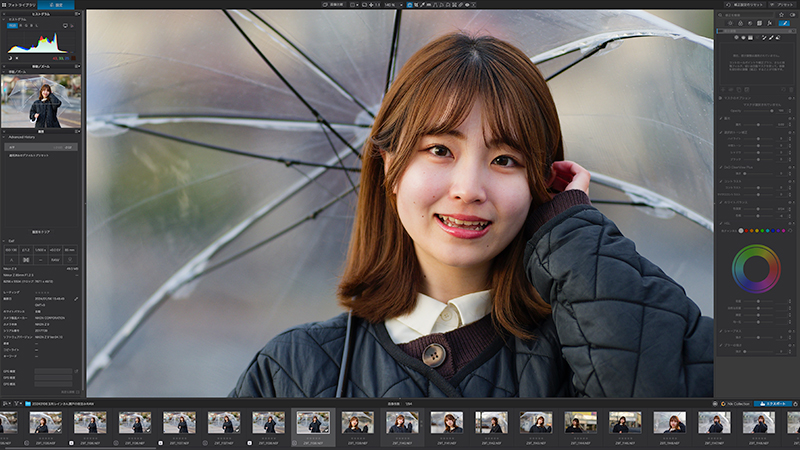Collapse the Histogram sub-panel chevron
This screenshot has height=450, width=800.
click(4, 19)
